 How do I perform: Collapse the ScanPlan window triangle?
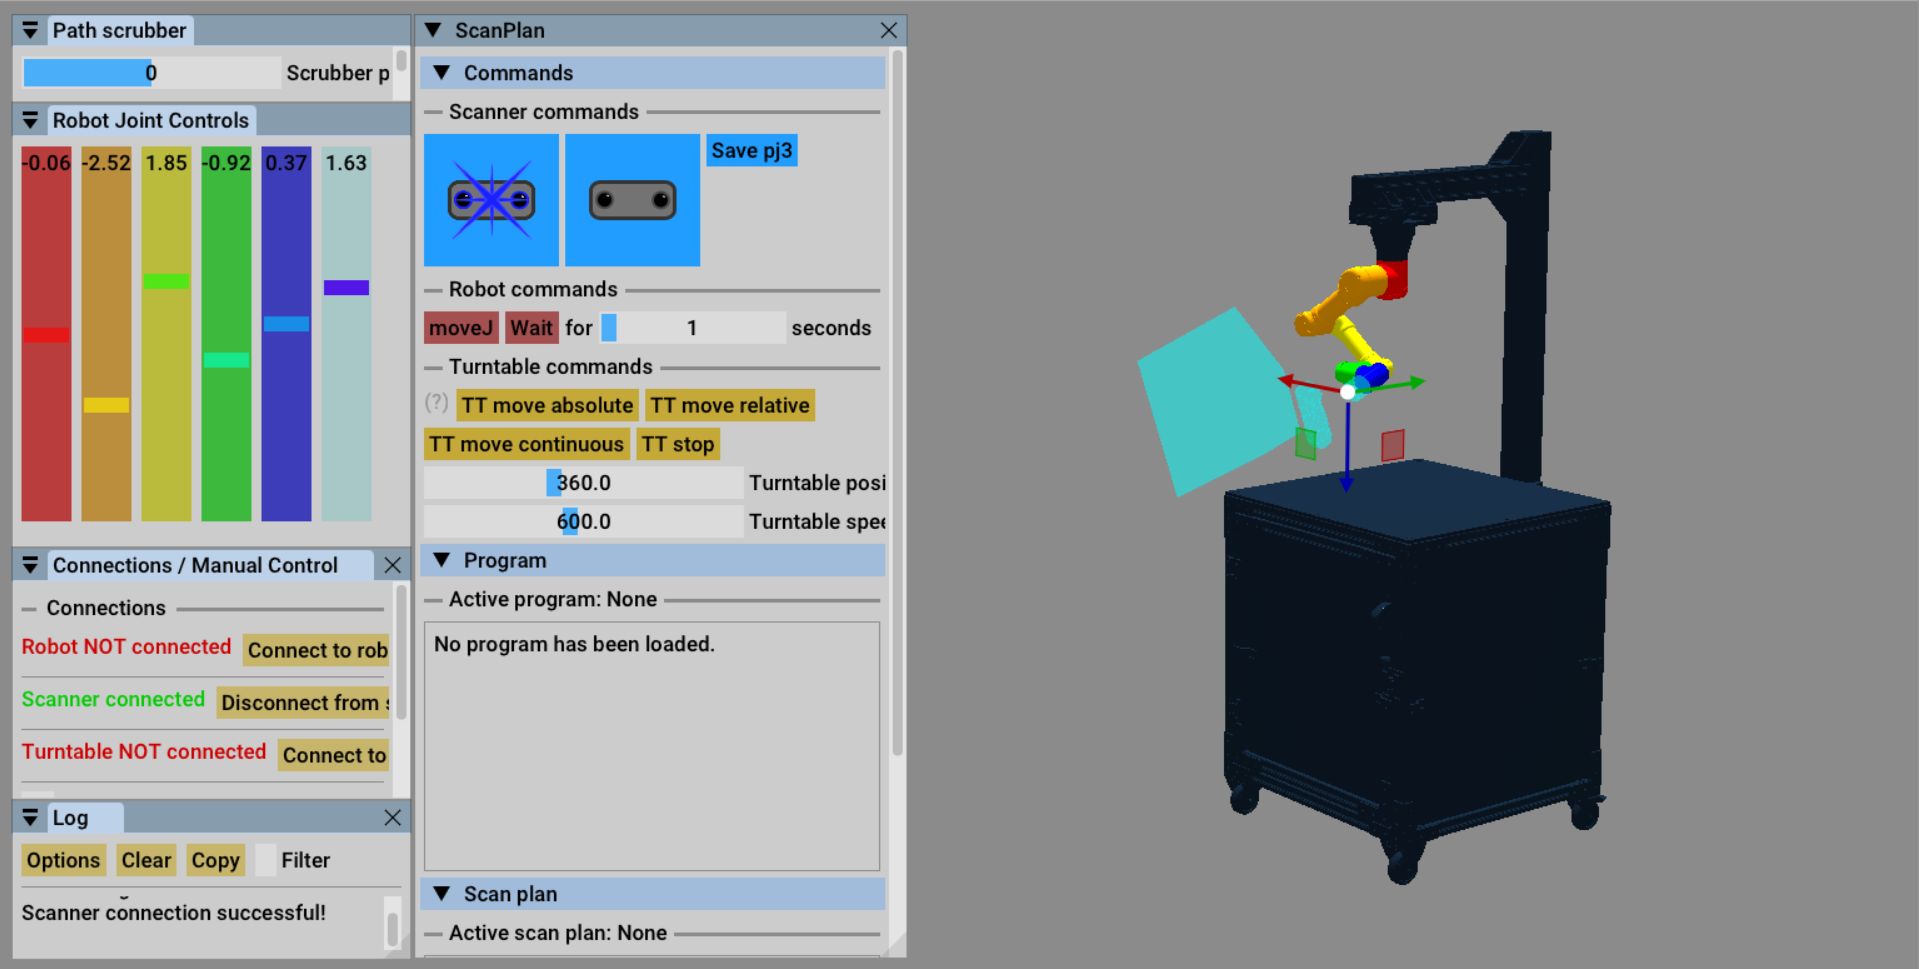coord(433,30)
